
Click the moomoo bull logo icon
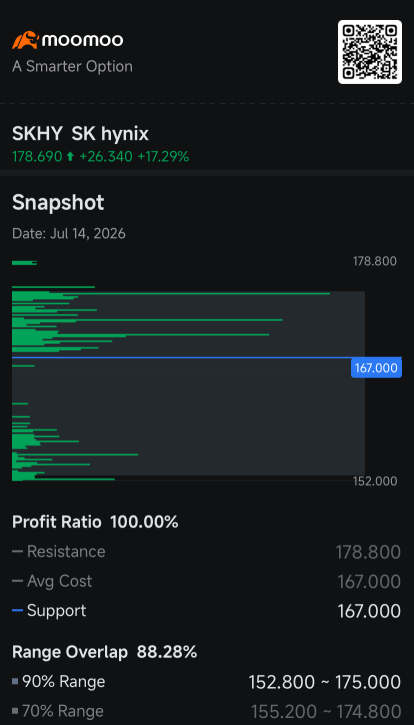point(25,40)
